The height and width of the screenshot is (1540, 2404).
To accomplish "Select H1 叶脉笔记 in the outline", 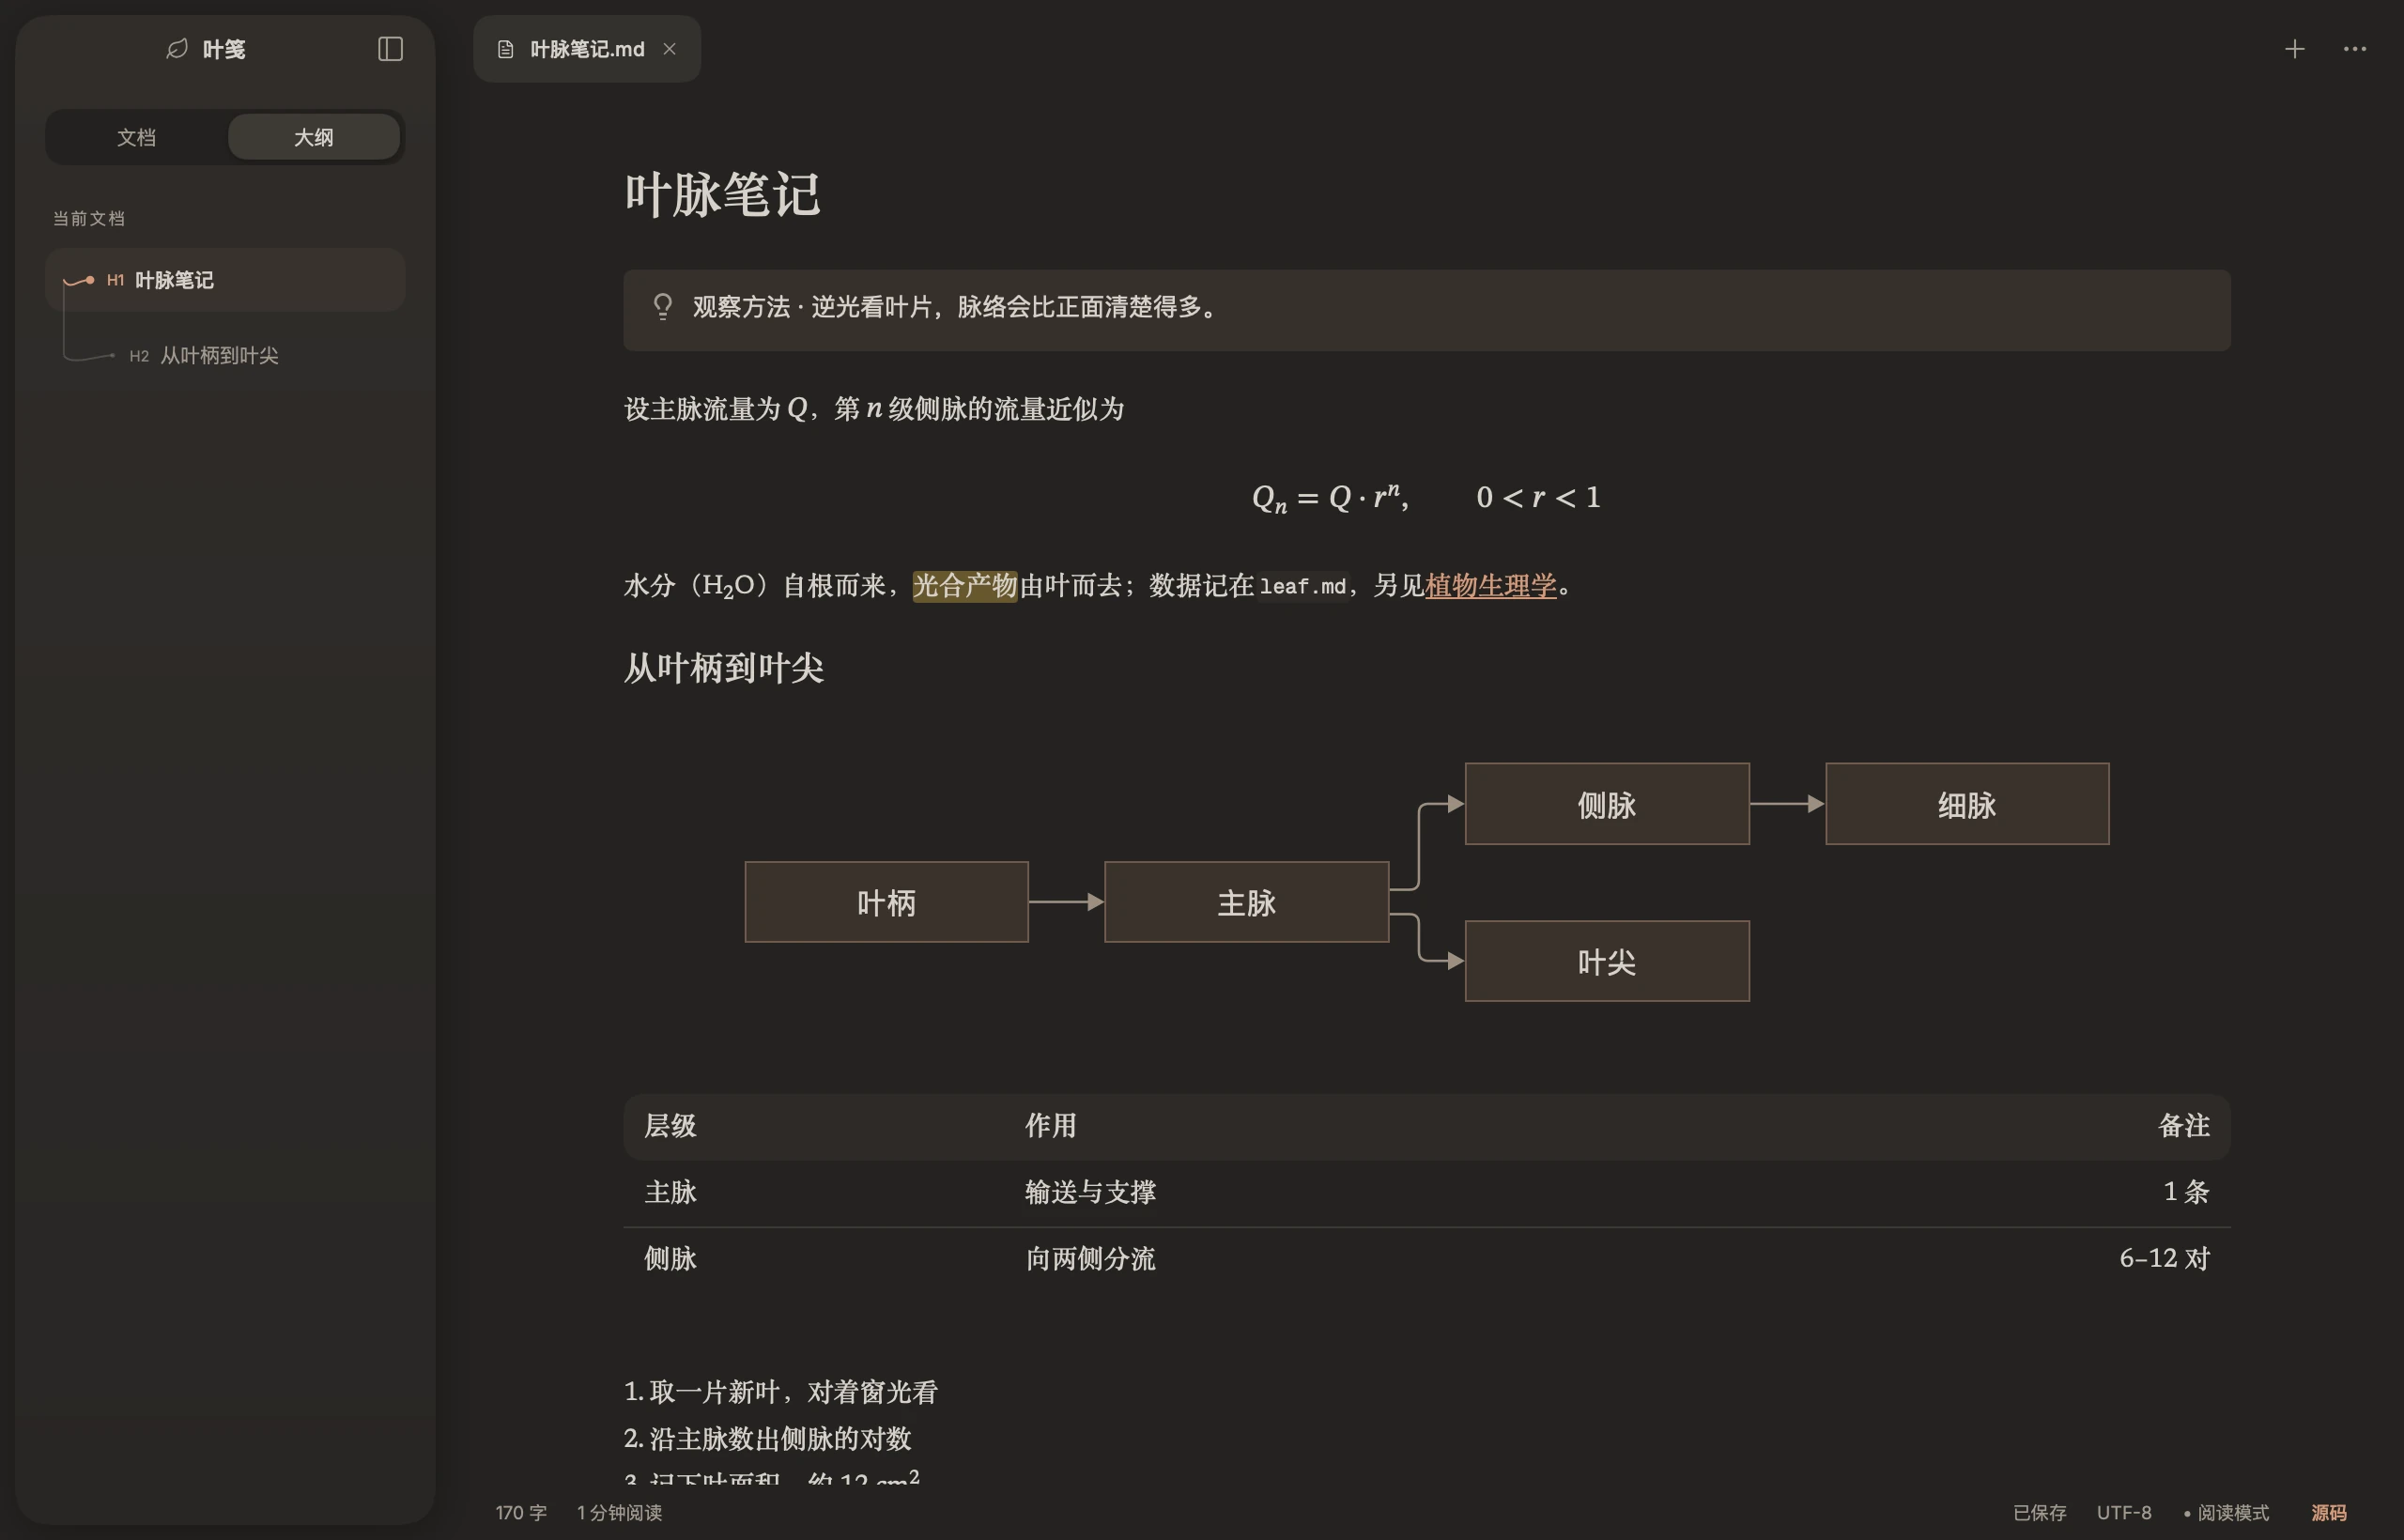I will coord(225,280).
